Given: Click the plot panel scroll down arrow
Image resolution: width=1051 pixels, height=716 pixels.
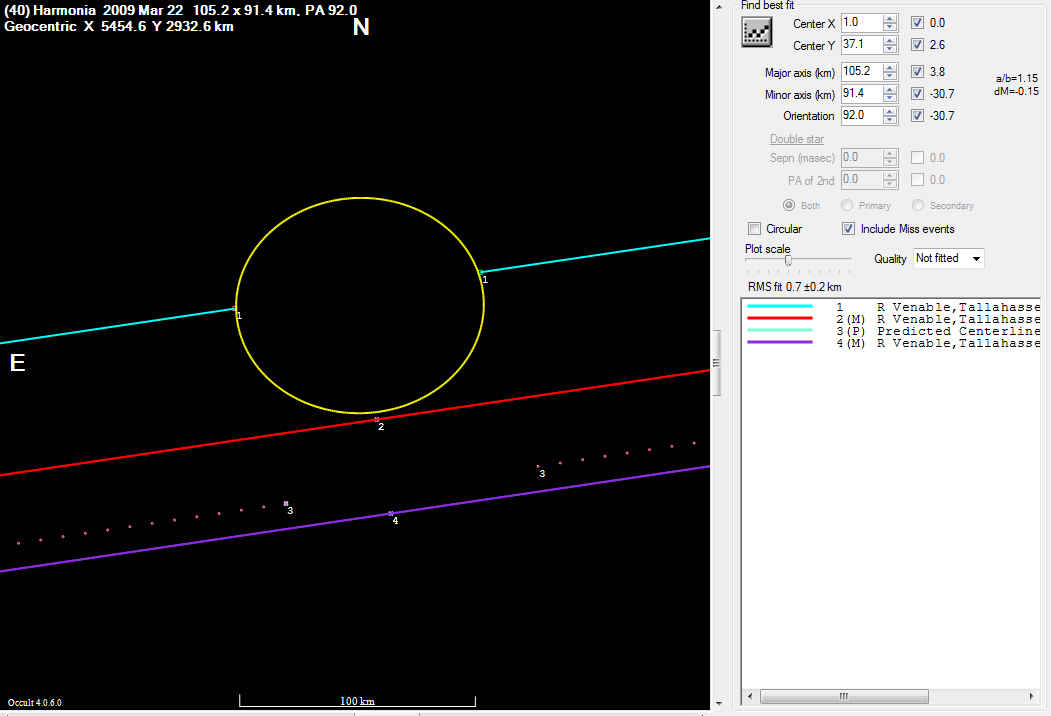Looking at the screenshot, I should (x=719, y=703).
